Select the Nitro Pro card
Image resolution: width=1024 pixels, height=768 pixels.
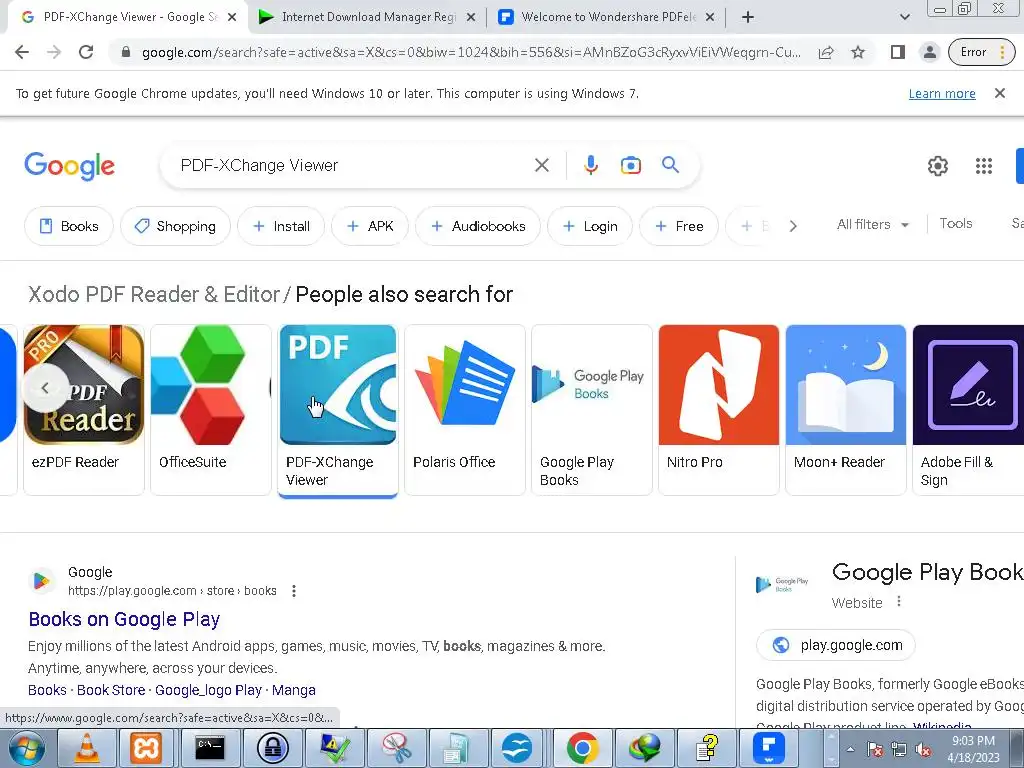point(718,409)
